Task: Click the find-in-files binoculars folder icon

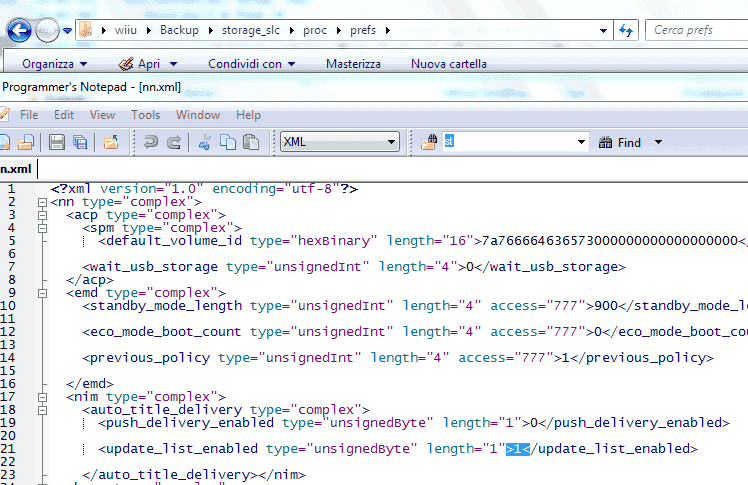Action: tap(429, 142)
